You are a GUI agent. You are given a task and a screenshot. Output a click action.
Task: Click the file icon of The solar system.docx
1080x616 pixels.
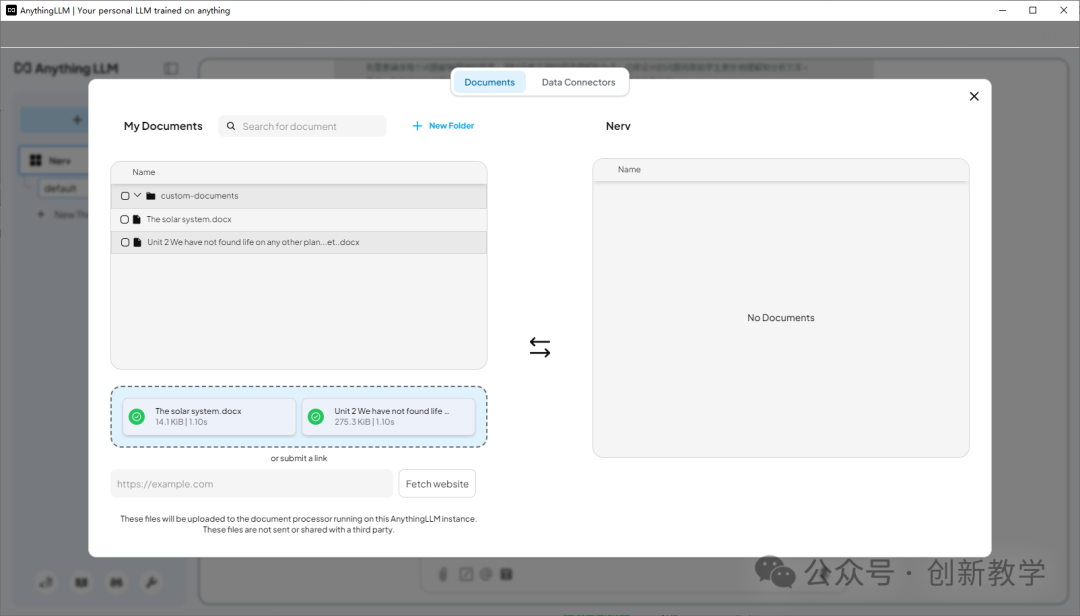(136, 219)
